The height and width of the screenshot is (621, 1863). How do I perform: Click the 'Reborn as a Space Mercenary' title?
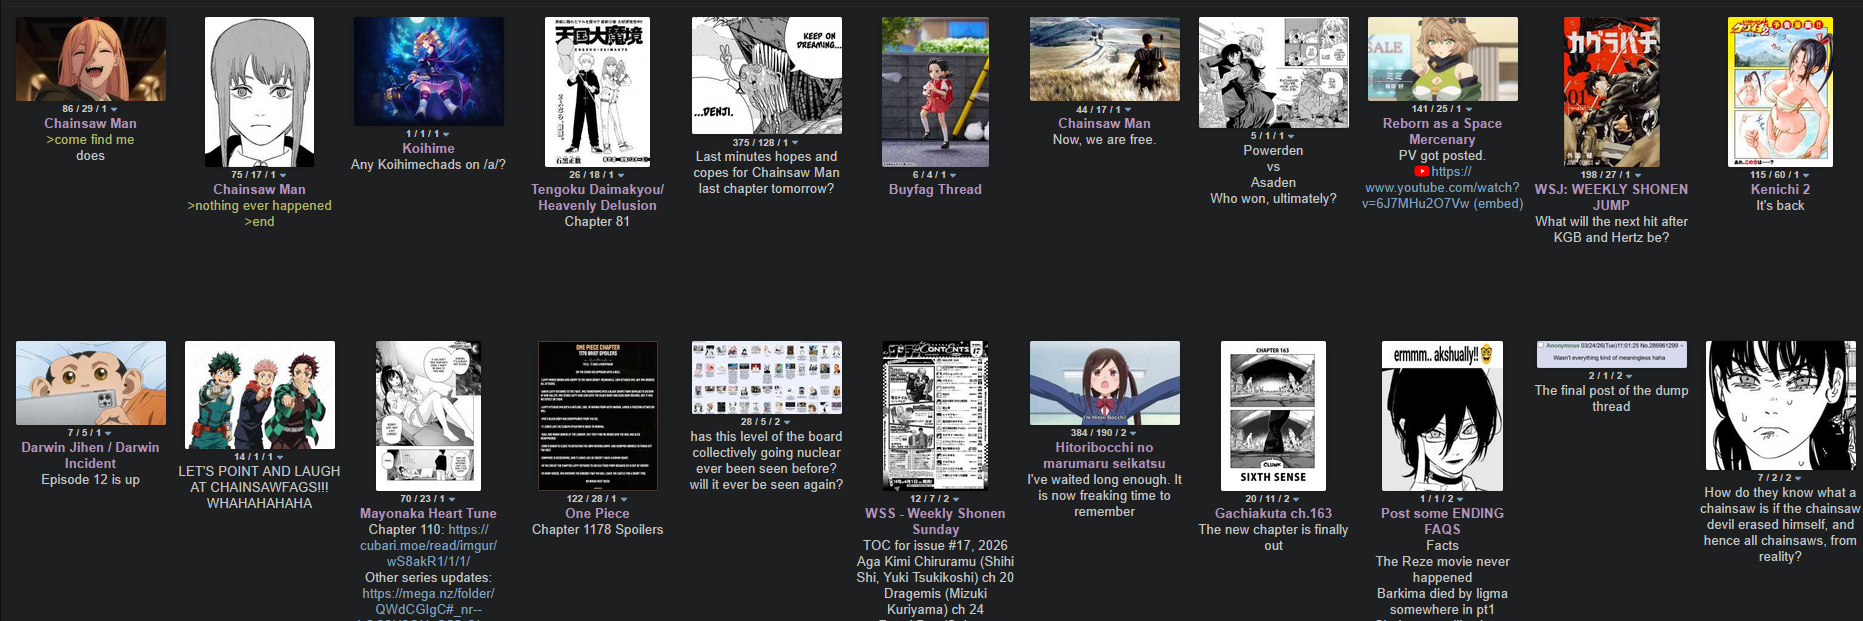point(1442,132)
